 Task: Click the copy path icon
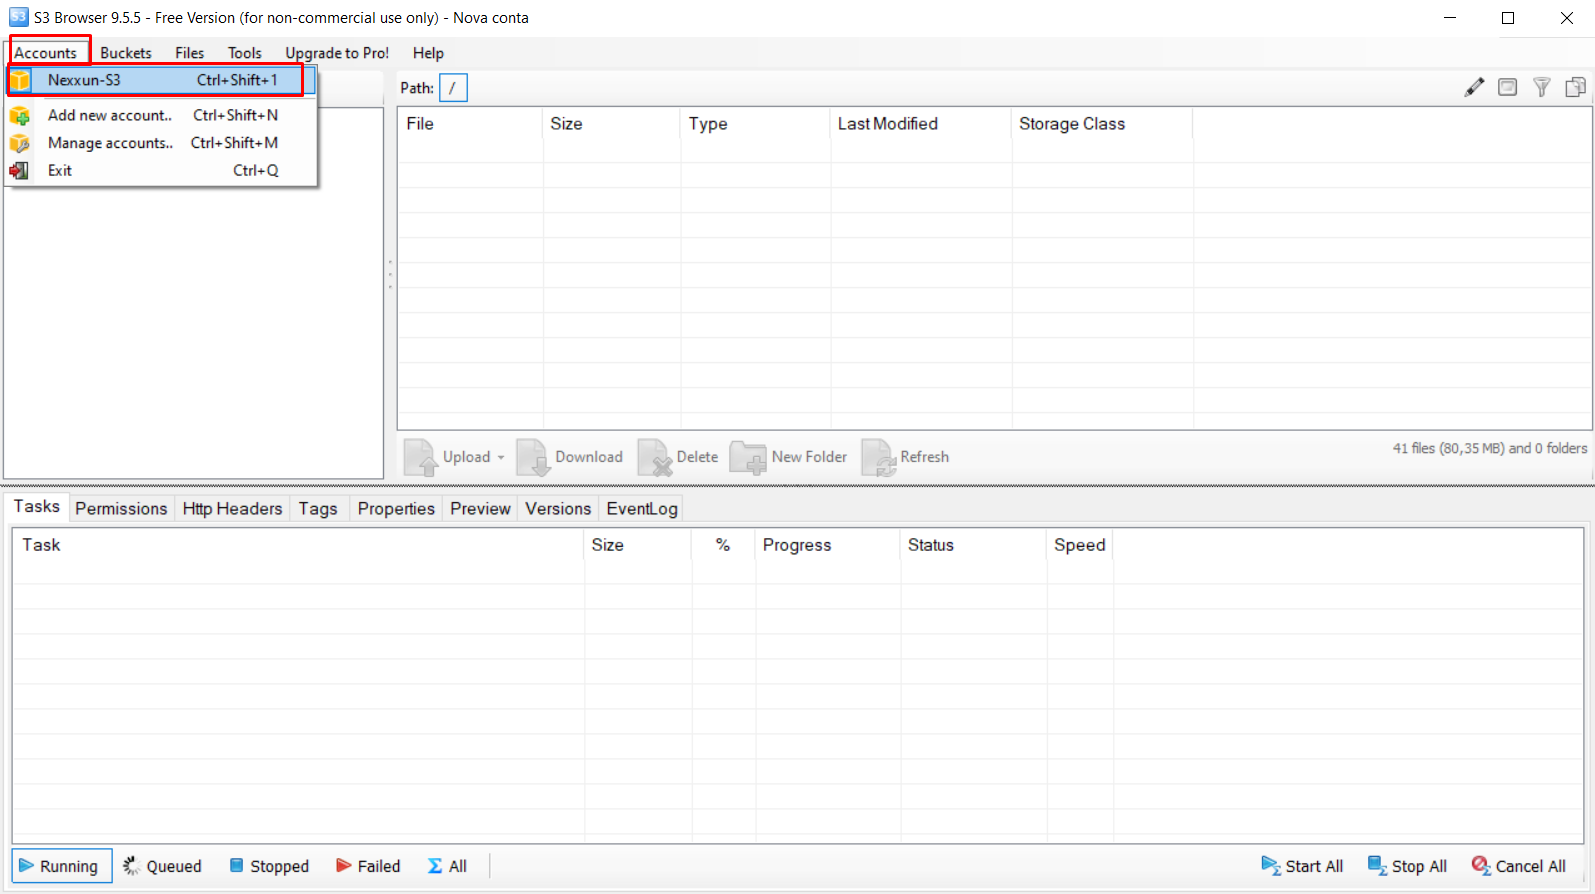[x=1575, y=88]
